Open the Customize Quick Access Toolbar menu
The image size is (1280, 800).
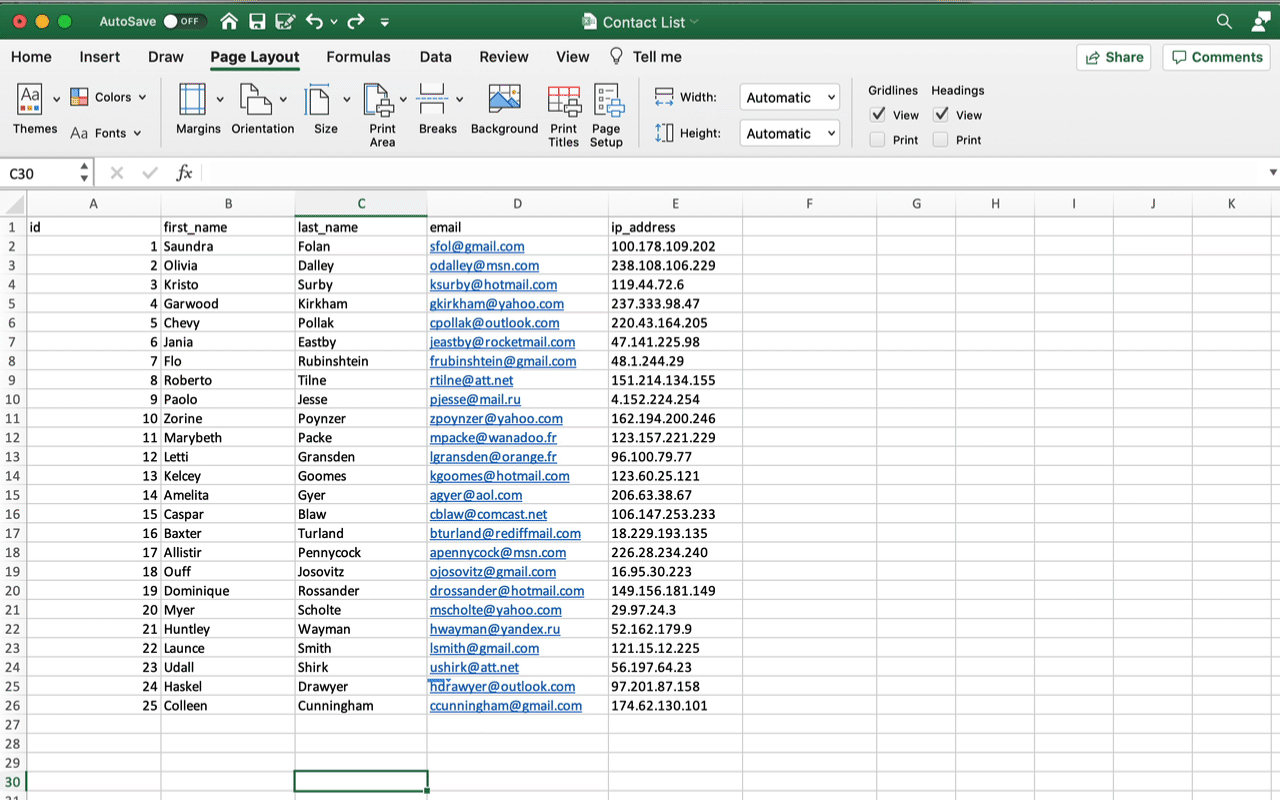coord(385,22)
